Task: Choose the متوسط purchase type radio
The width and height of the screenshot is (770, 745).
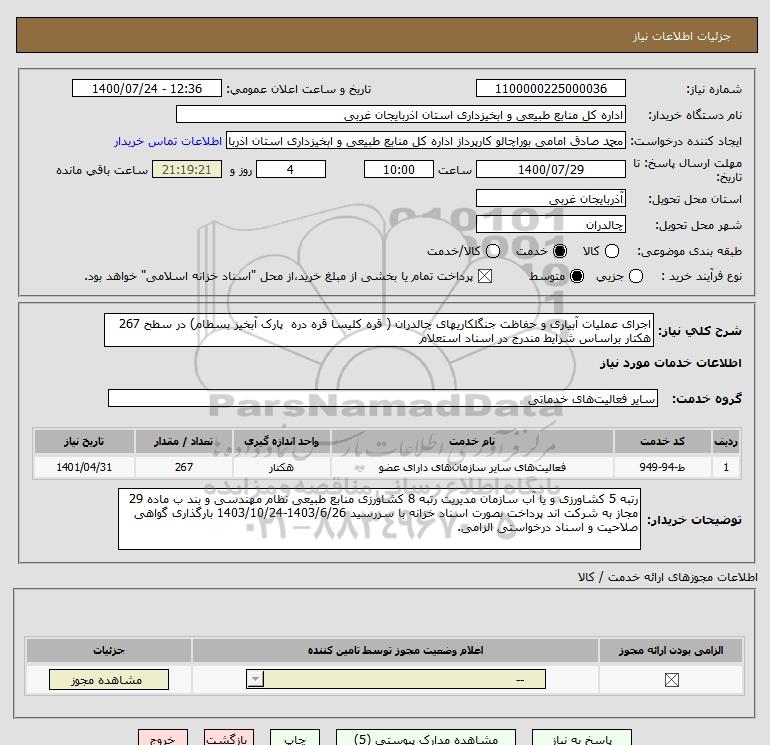Action: [577, 276]
